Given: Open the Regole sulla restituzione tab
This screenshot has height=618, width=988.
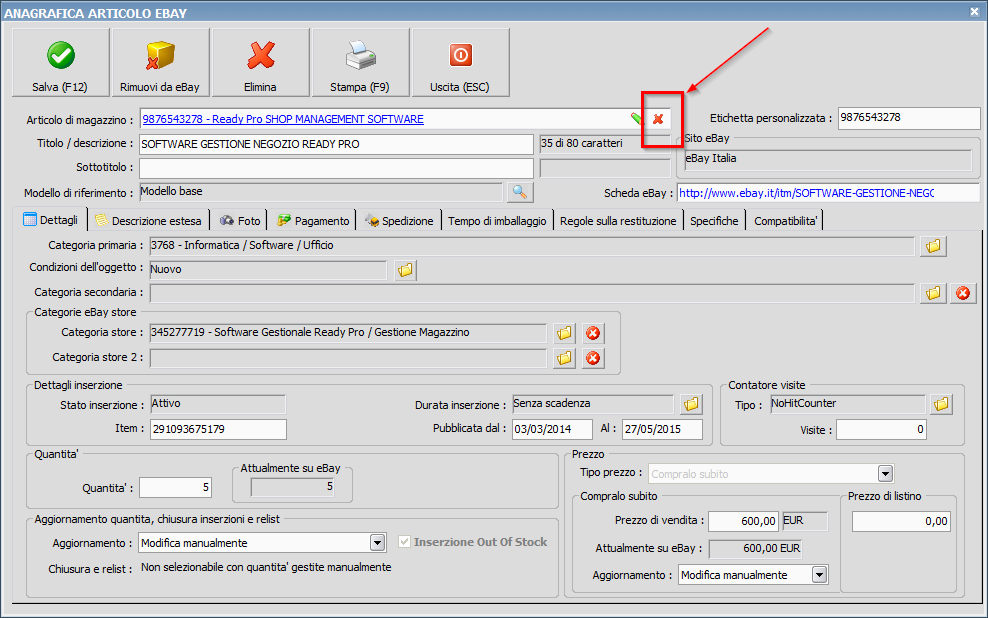Looking at the screenshot, I should (618, 220).
